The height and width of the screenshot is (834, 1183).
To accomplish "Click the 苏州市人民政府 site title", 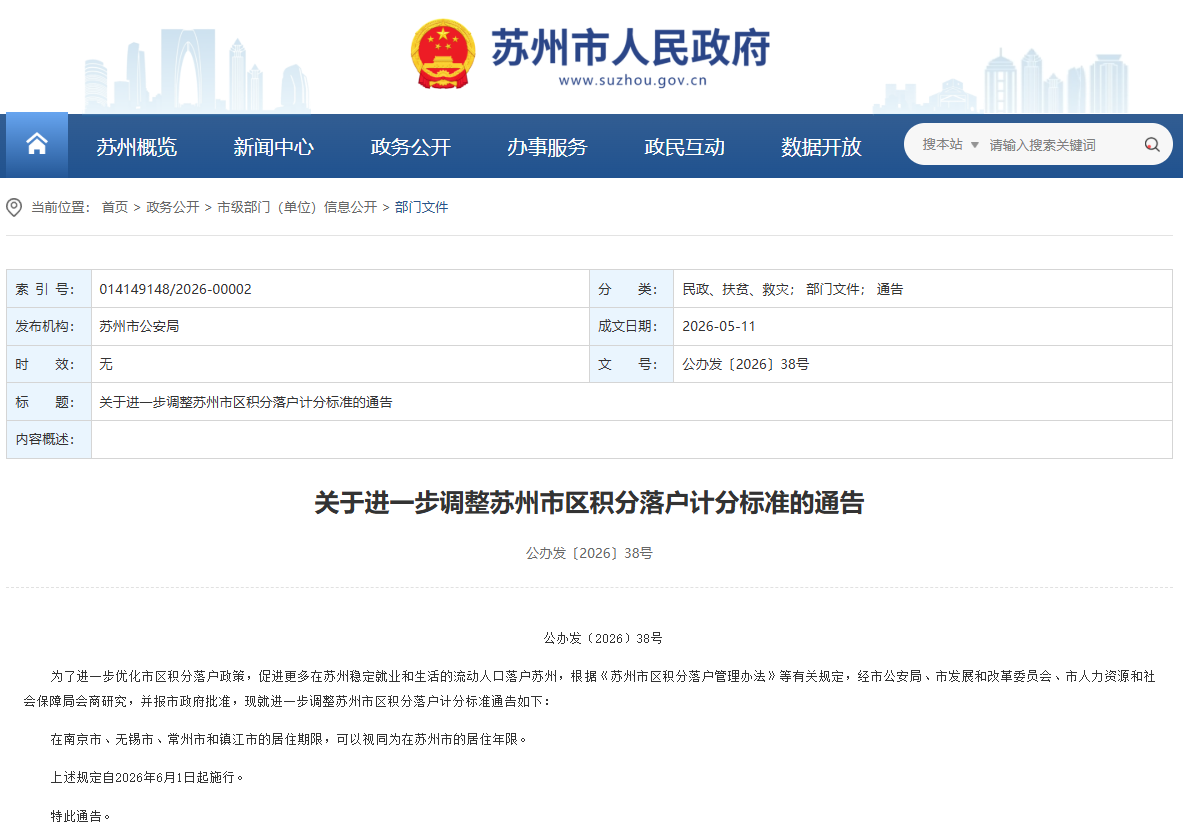I will pos(631,48).
